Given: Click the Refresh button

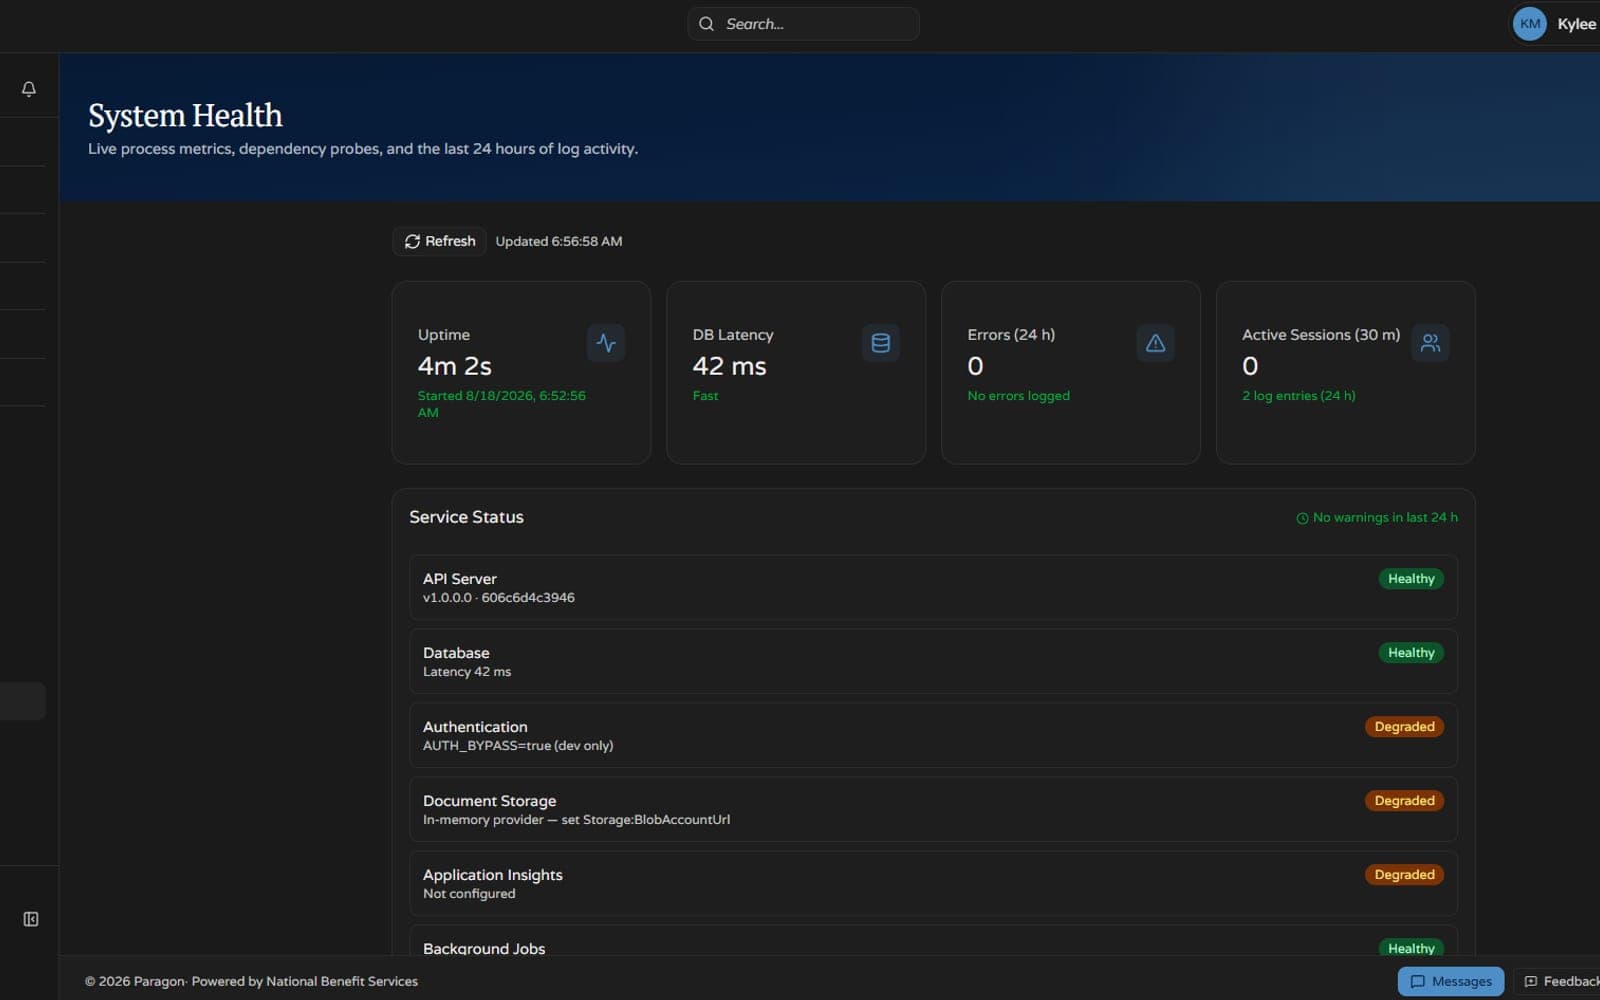Looking at the screenshot, I should (440, 241).
